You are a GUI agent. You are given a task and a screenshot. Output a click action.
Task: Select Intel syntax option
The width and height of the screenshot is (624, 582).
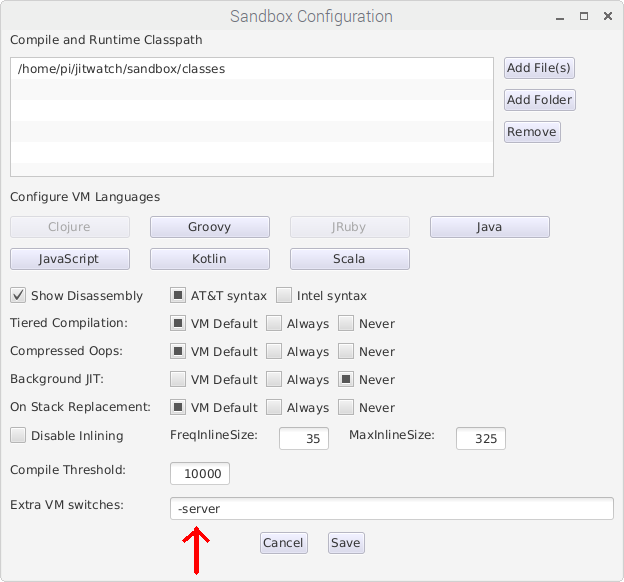pyautogui.click(x=284, y=295)
